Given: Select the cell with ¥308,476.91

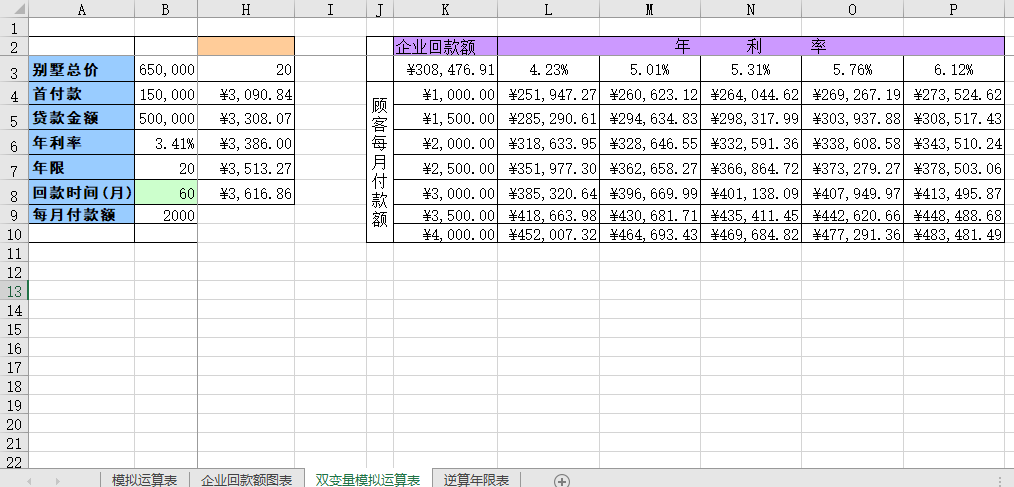Looking at the screenshot, I should click(x=445, y=70).
